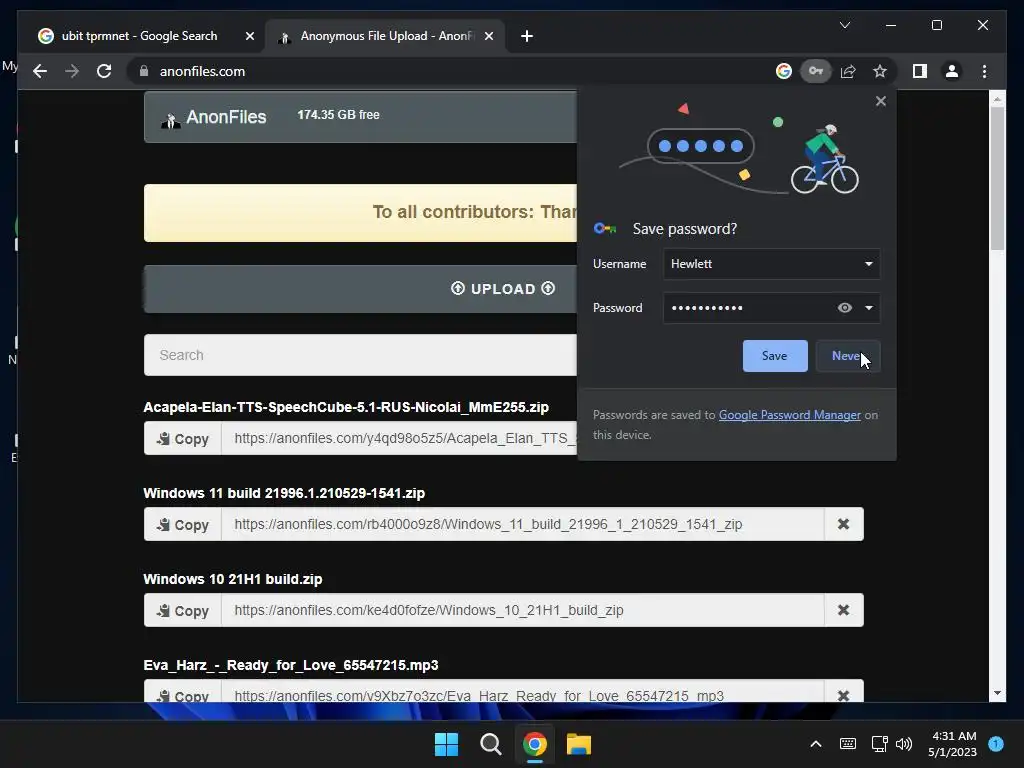Close the Anonymous File Upload tab

(x=488, y=36)
